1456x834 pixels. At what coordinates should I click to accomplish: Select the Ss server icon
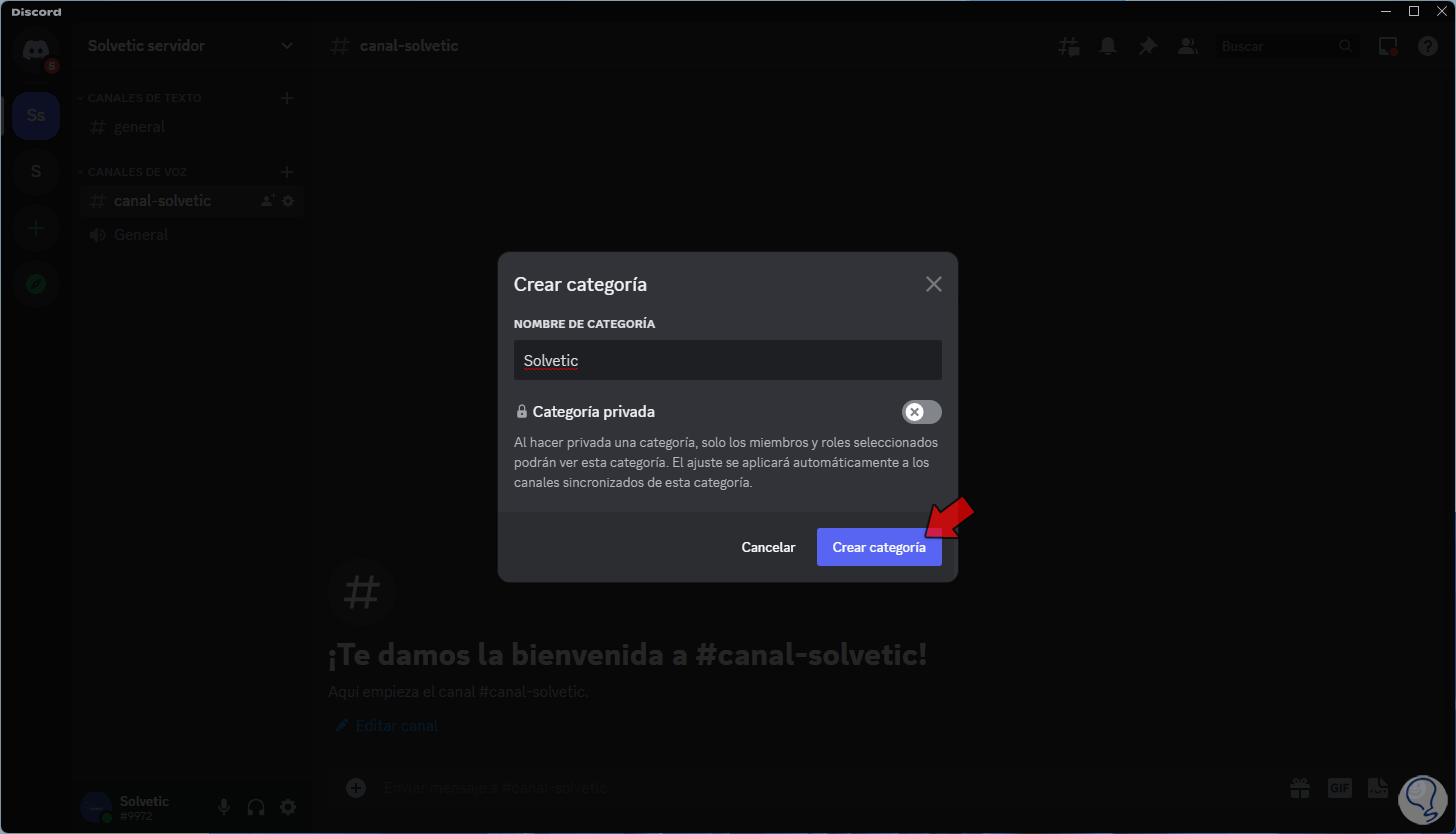click(36, 116)
